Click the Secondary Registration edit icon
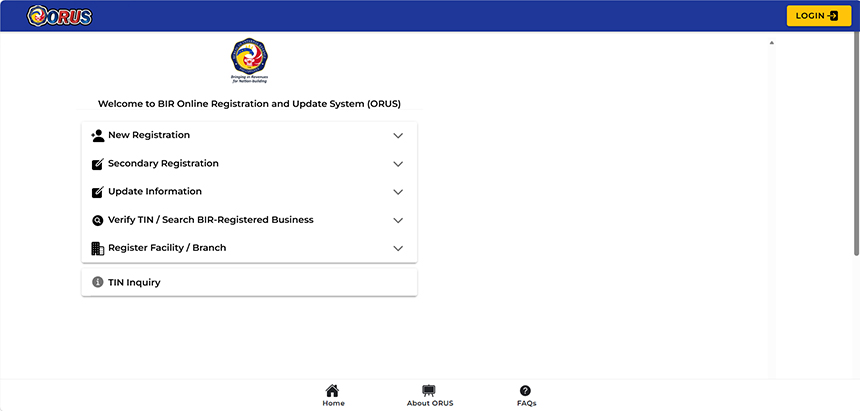860x411 pixels. (98, 164)
